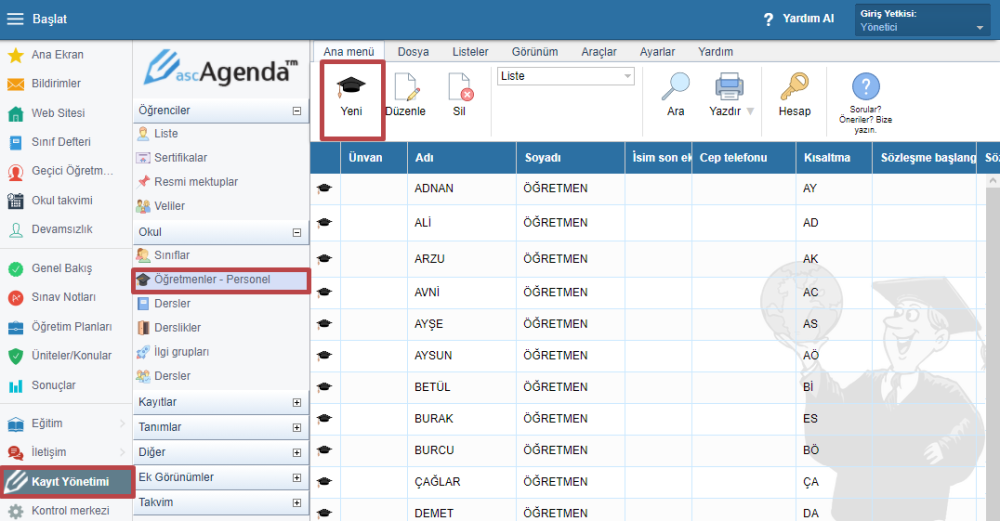Open Web Sitesi house icon
Viewport: 1000px width, 521px height.
[15, 114]
